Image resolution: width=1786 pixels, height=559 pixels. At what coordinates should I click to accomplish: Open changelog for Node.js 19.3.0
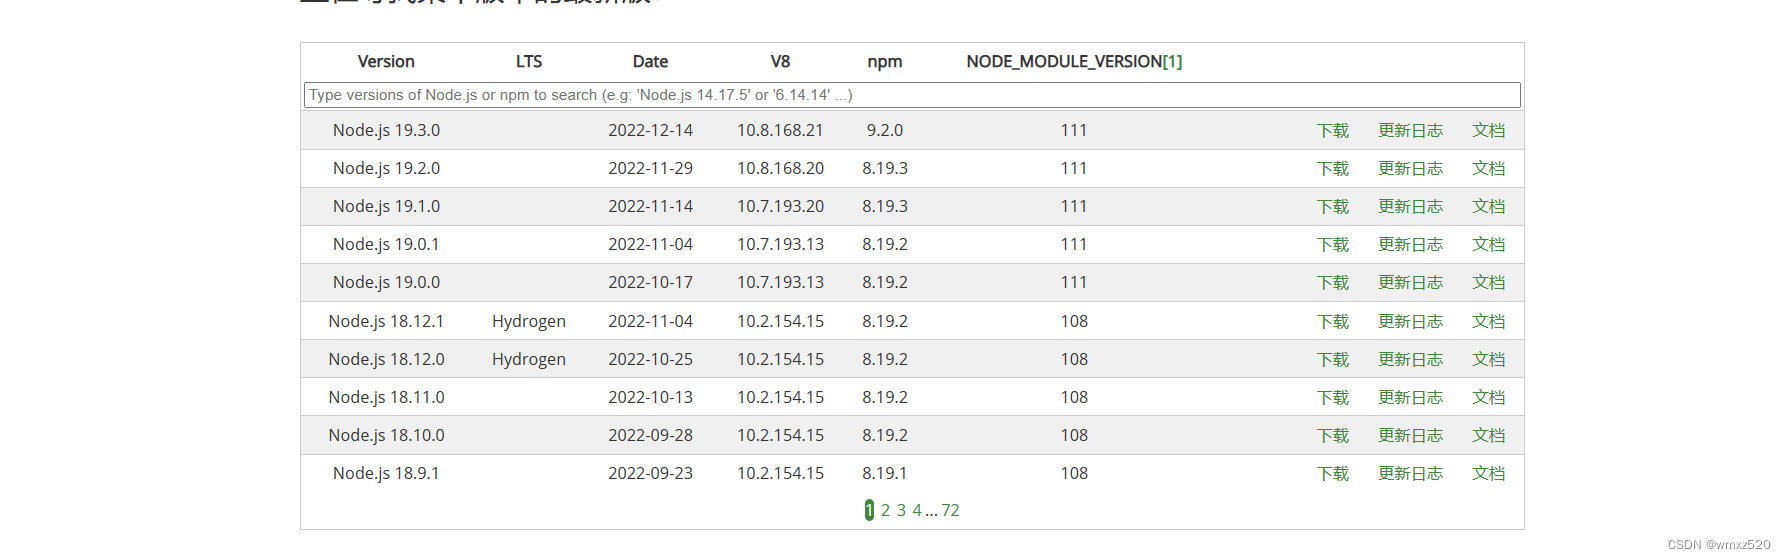pos(1410,131)
